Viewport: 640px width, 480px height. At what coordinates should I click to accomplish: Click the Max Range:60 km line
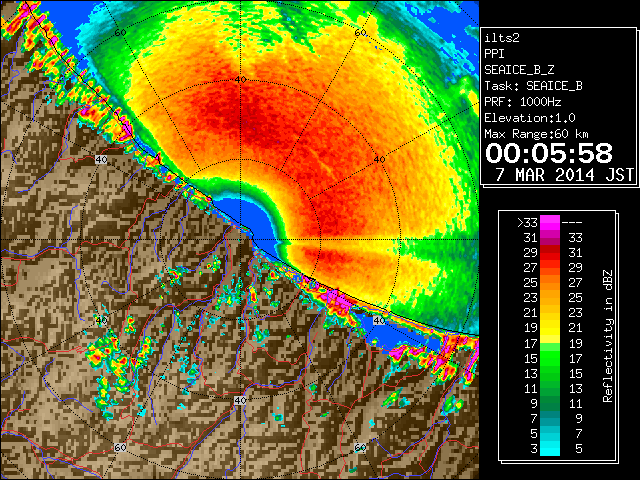[537, 134]
